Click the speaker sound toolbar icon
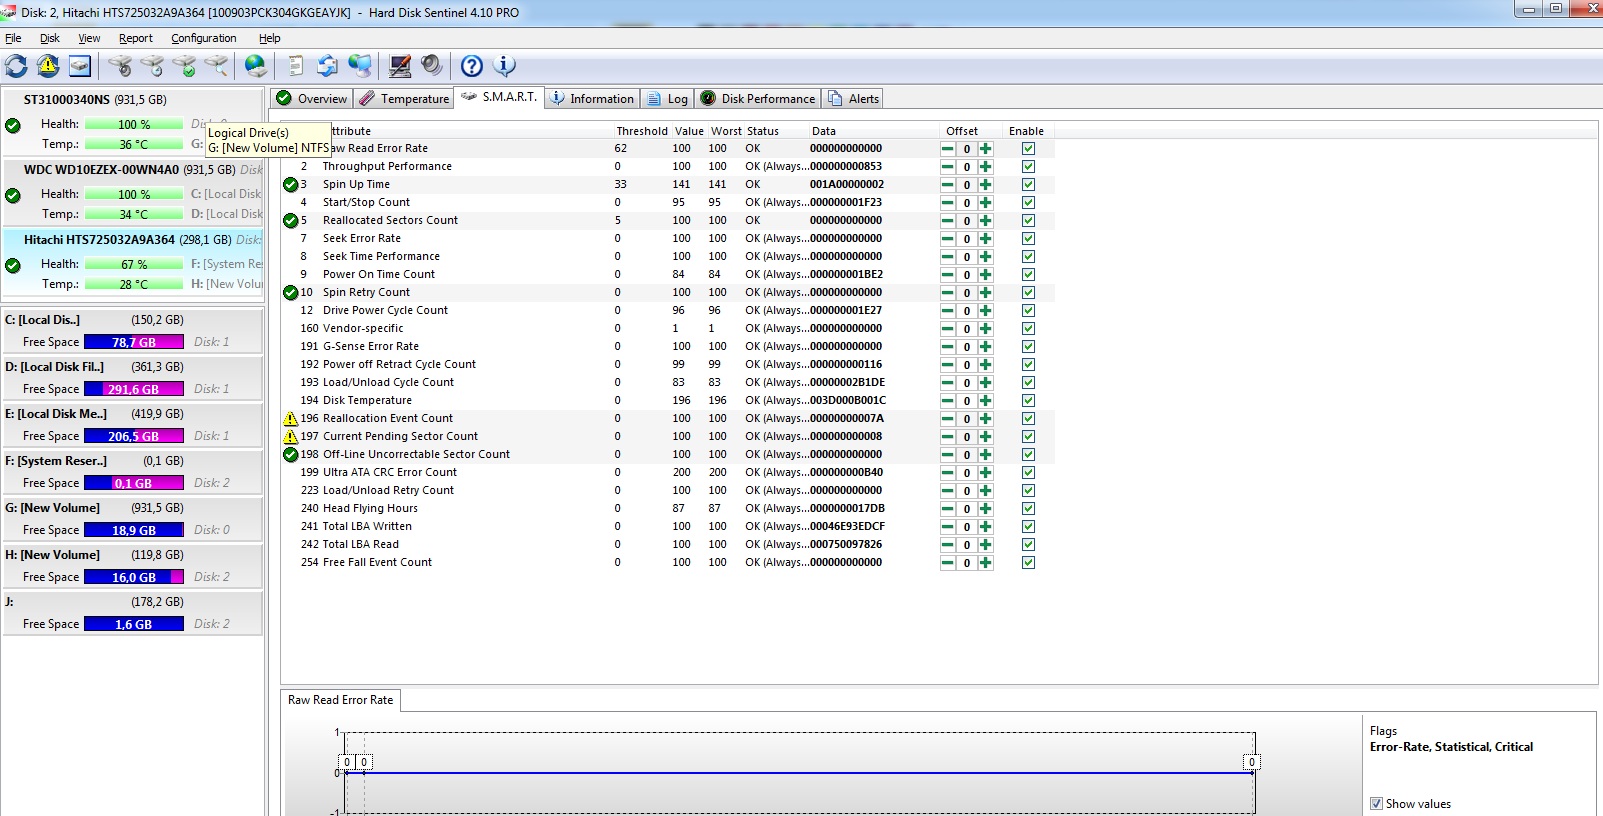1603x816 pixels. pyautogui.click(x=432, y=66)
